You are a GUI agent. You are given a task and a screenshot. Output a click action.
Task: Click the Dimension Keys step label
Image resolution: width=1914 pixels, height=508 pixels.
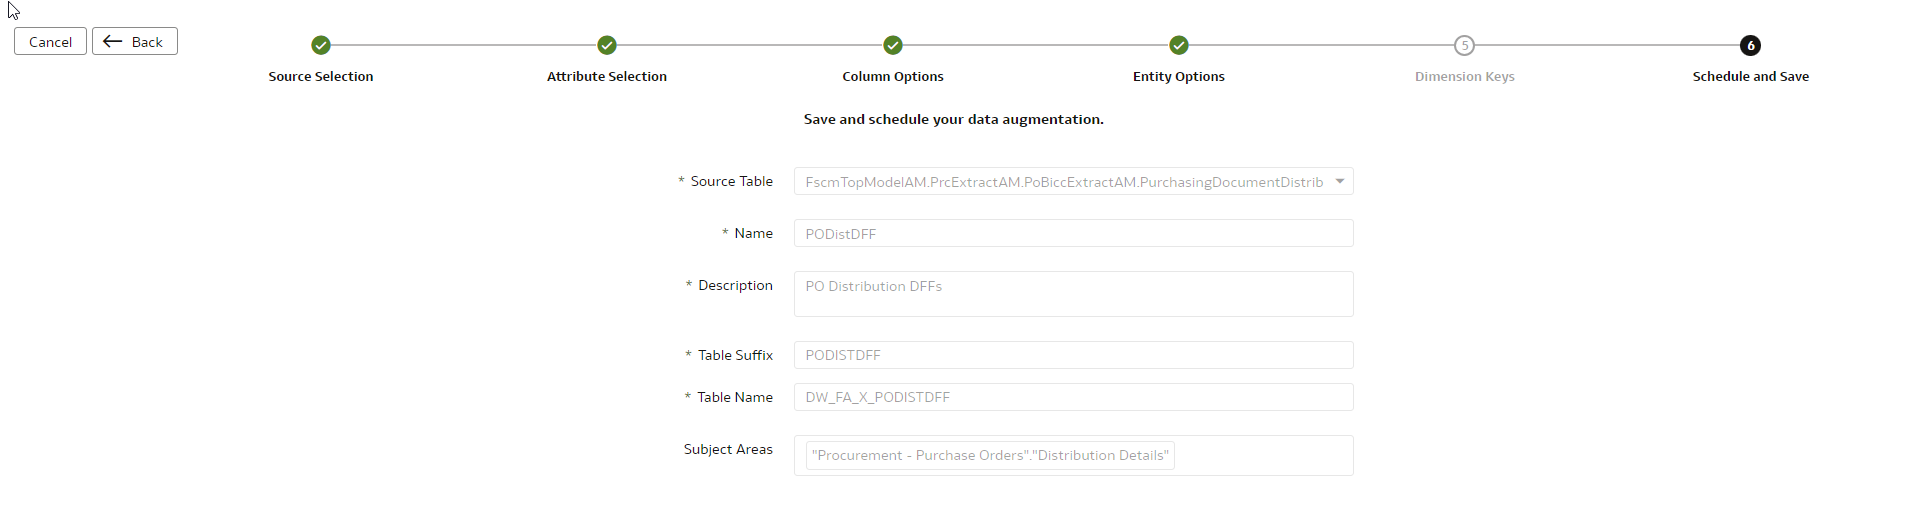pyautogui.click(x=1464, y=76)
